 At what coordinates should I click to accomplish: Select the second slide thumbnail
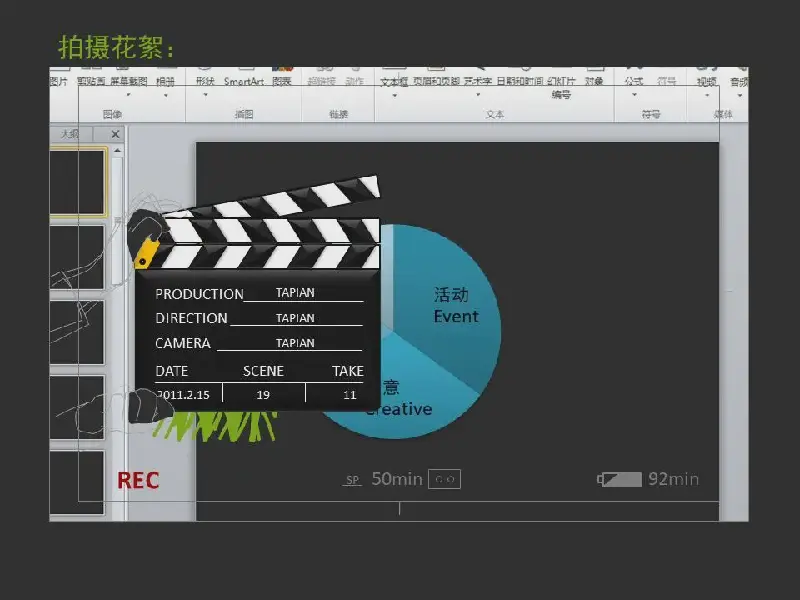pyautogui.click(x=78, y=257)
